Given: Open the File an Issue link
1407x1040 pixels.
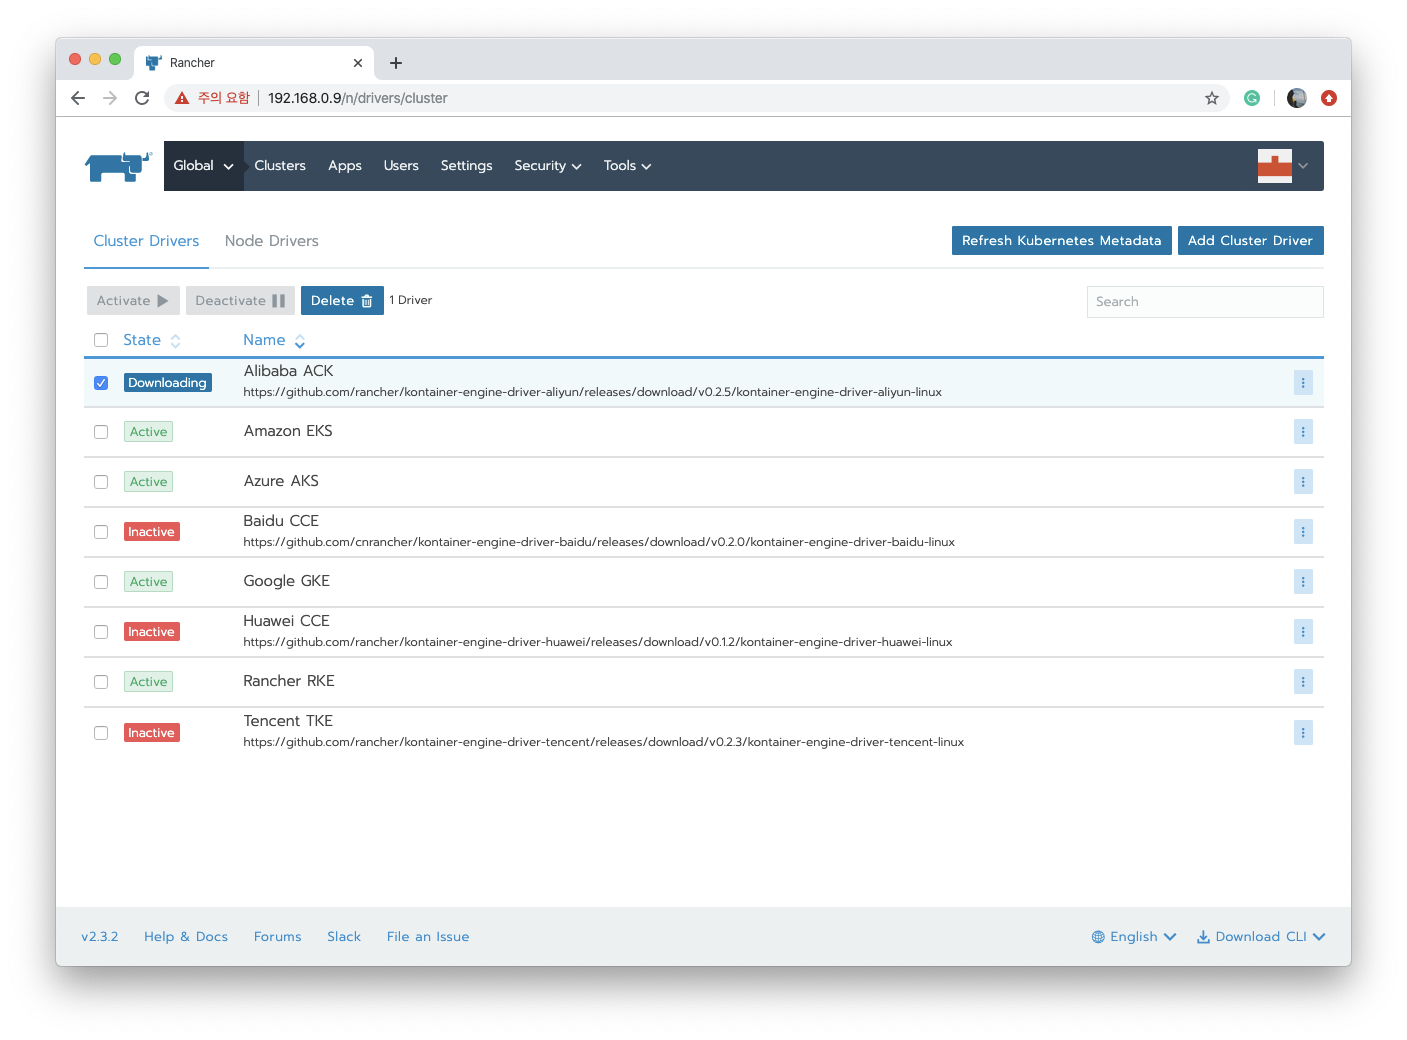Looking at the screenshot, I should click(428, 937).
